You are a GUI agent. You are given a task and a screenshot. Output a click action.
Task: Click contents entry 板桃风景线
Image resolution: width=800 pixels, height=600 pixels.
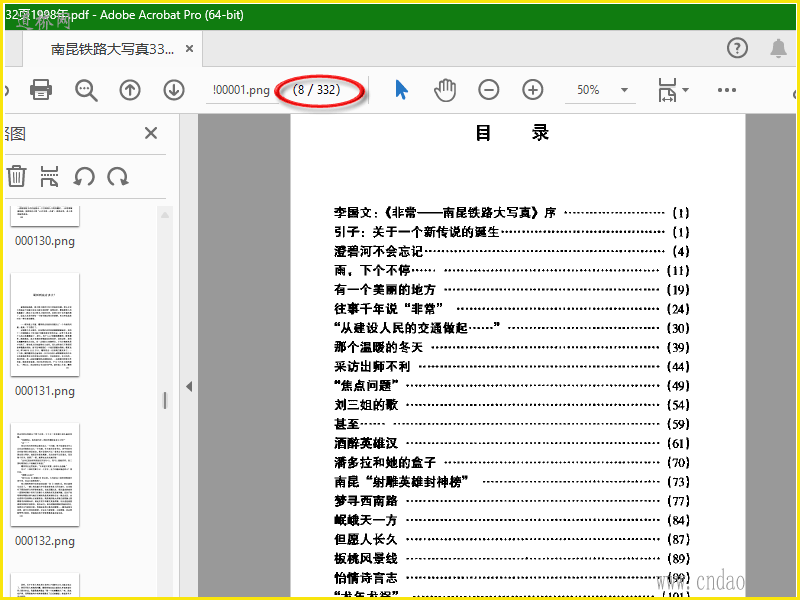click(366, 559)
